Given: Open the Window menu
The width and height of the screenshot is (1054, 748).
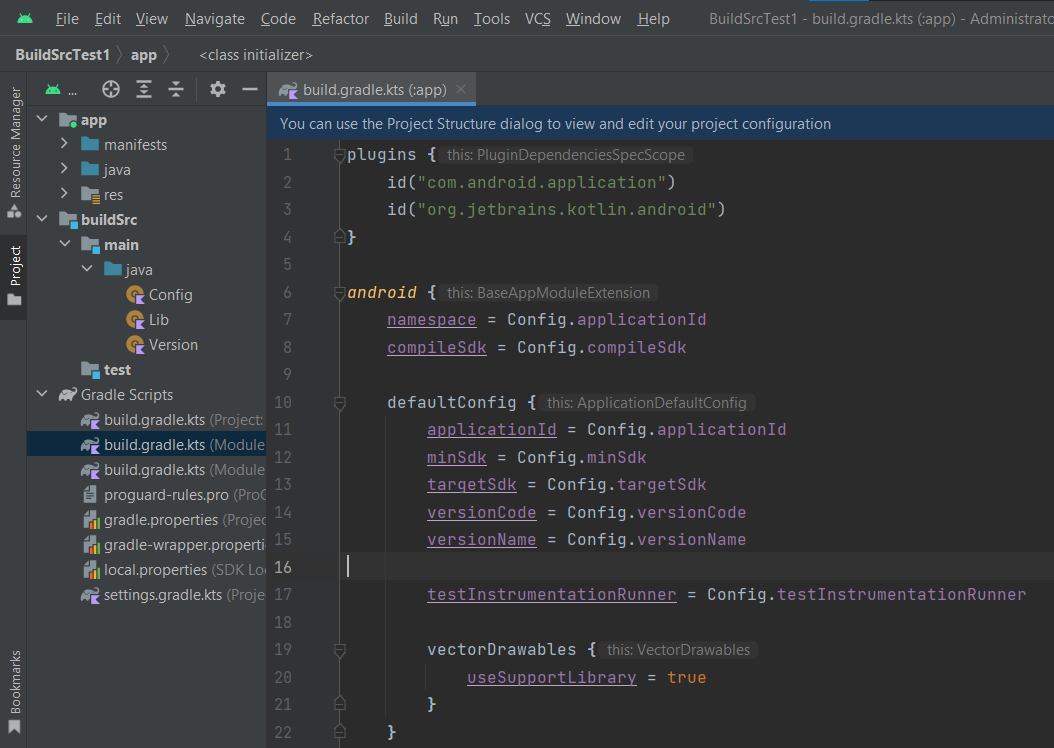Looking at the screenshot, I should [593, 19].
